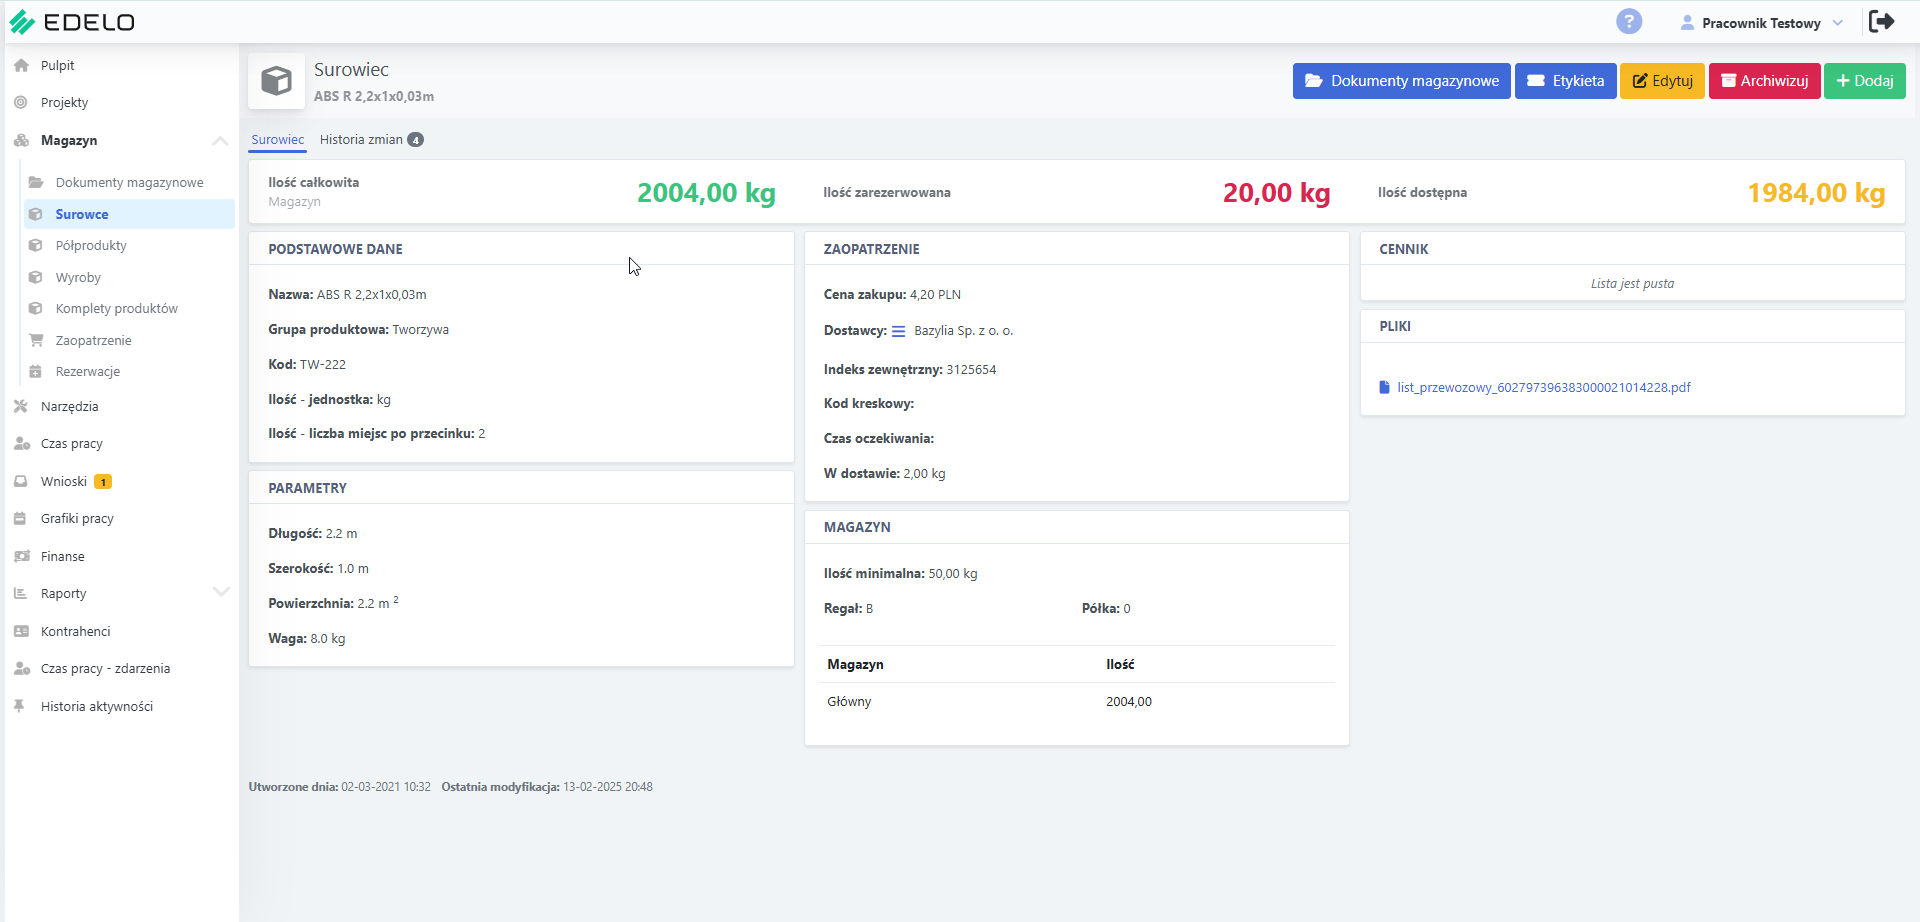Open Wnioski with one pending request
This screenshot has width=1920, height=922.
click(64, 482)
